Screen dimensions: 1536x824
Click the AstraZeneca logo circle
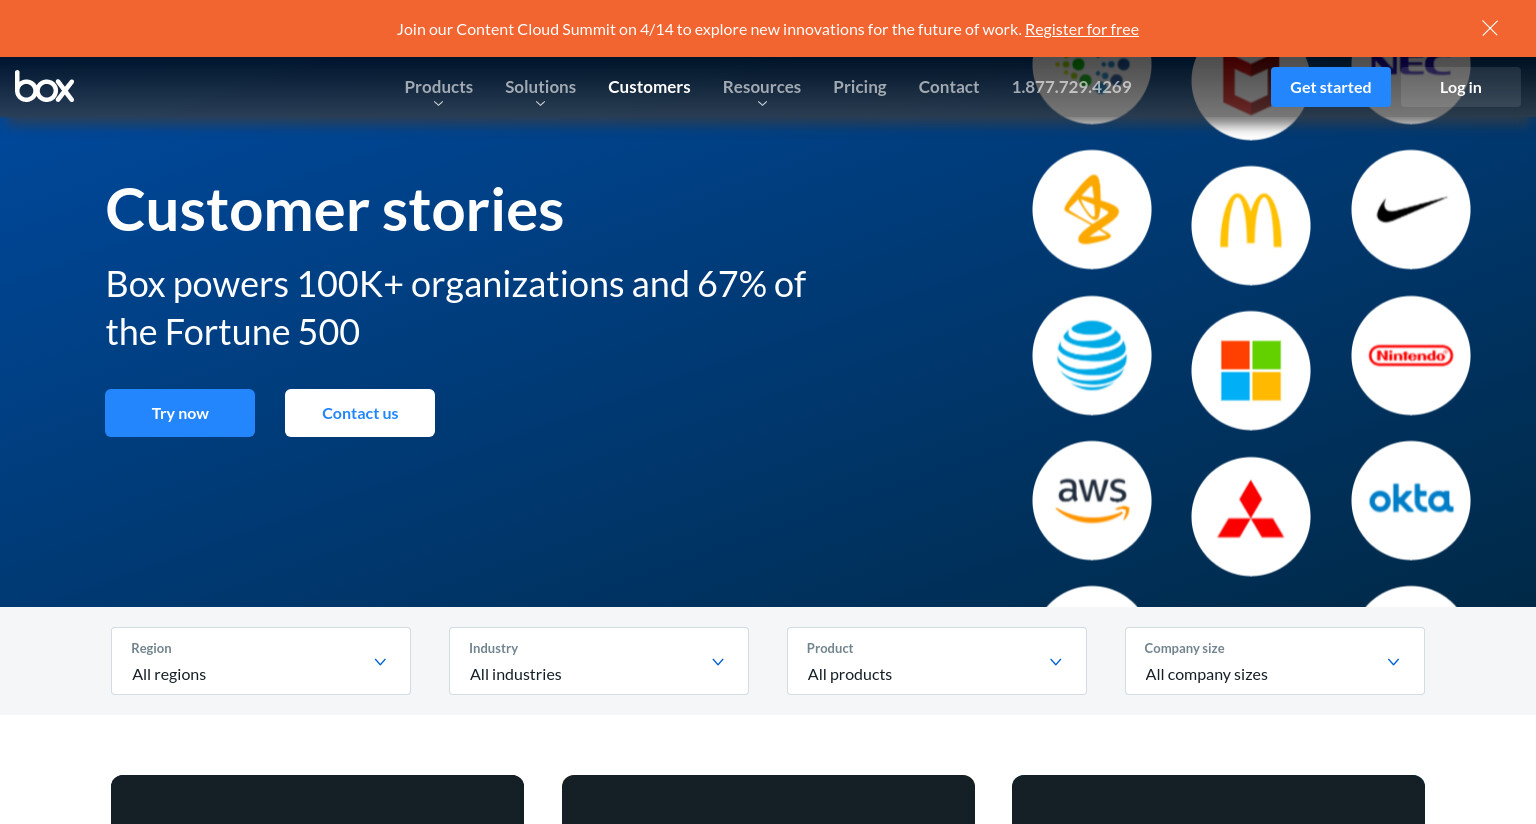1092,210
